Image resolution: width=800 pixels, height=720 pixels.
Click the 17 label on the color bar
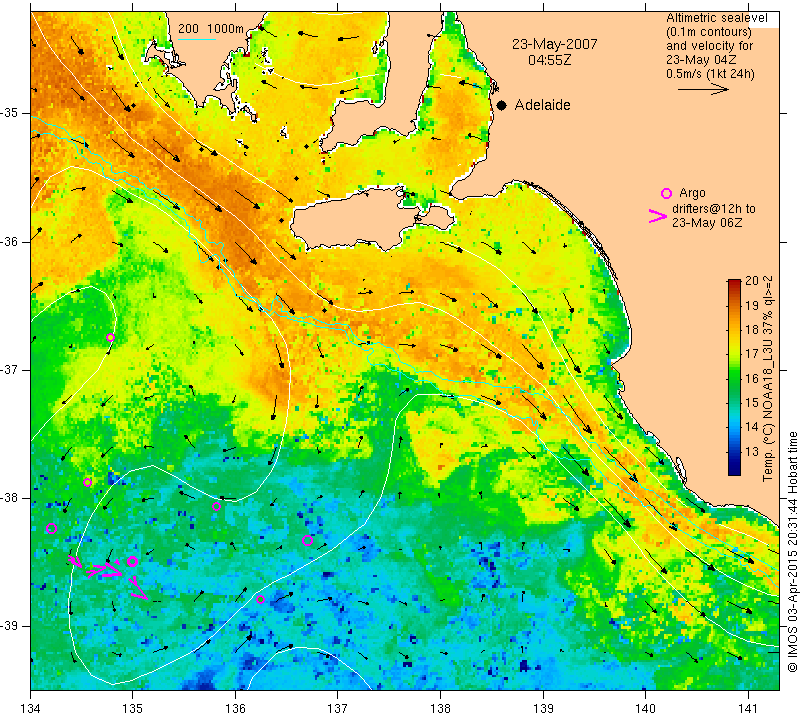(752, 354)
